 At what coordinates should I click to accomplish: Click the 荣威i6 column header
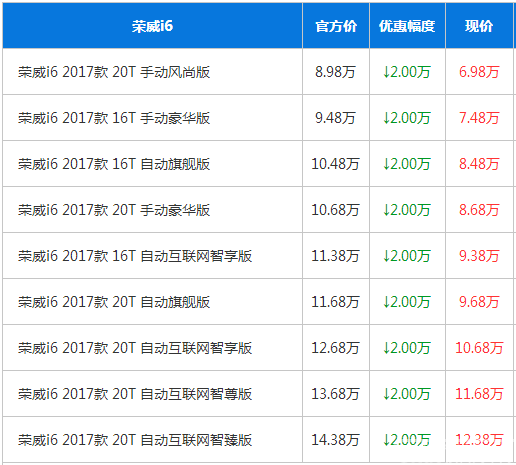152,26
